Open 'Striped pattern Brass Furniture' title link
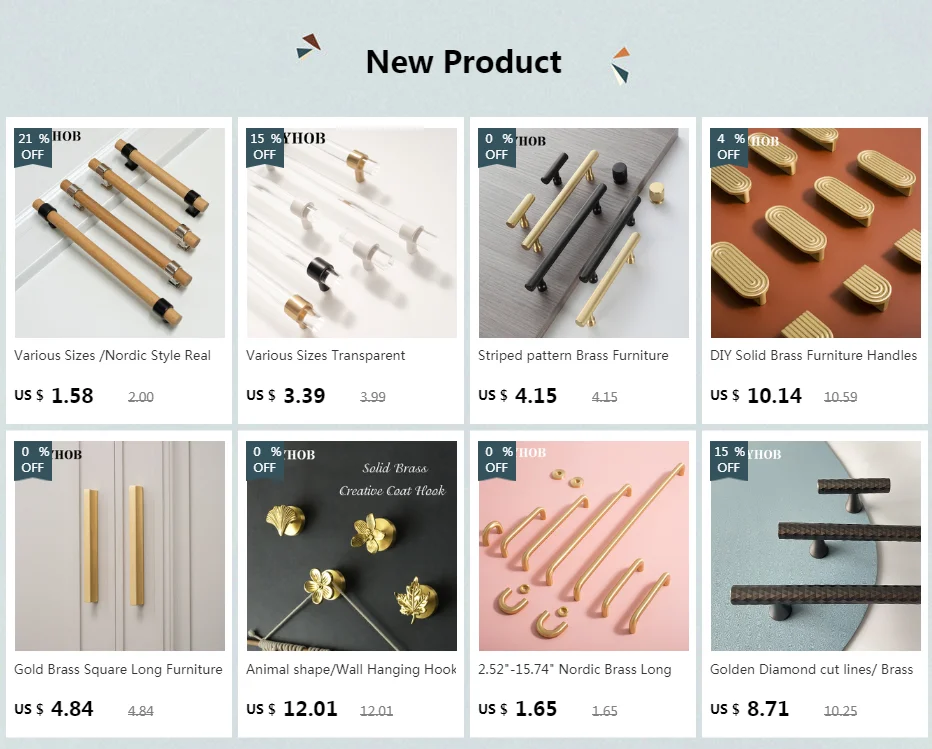The width and height of the screenshot is (932, 749). pos(573,355)
